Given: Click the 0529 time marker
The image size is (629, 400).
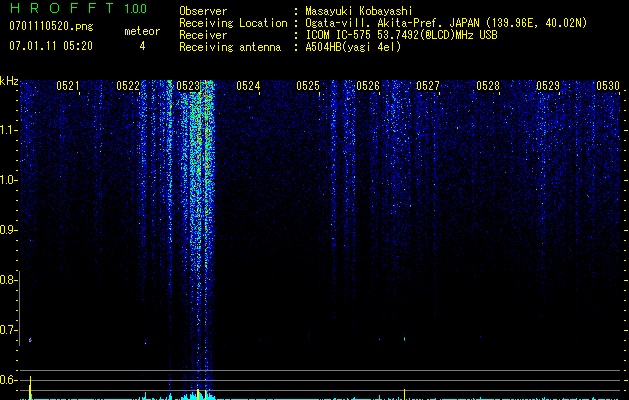Looking at the screenshot, I should [x=548, y=86].
